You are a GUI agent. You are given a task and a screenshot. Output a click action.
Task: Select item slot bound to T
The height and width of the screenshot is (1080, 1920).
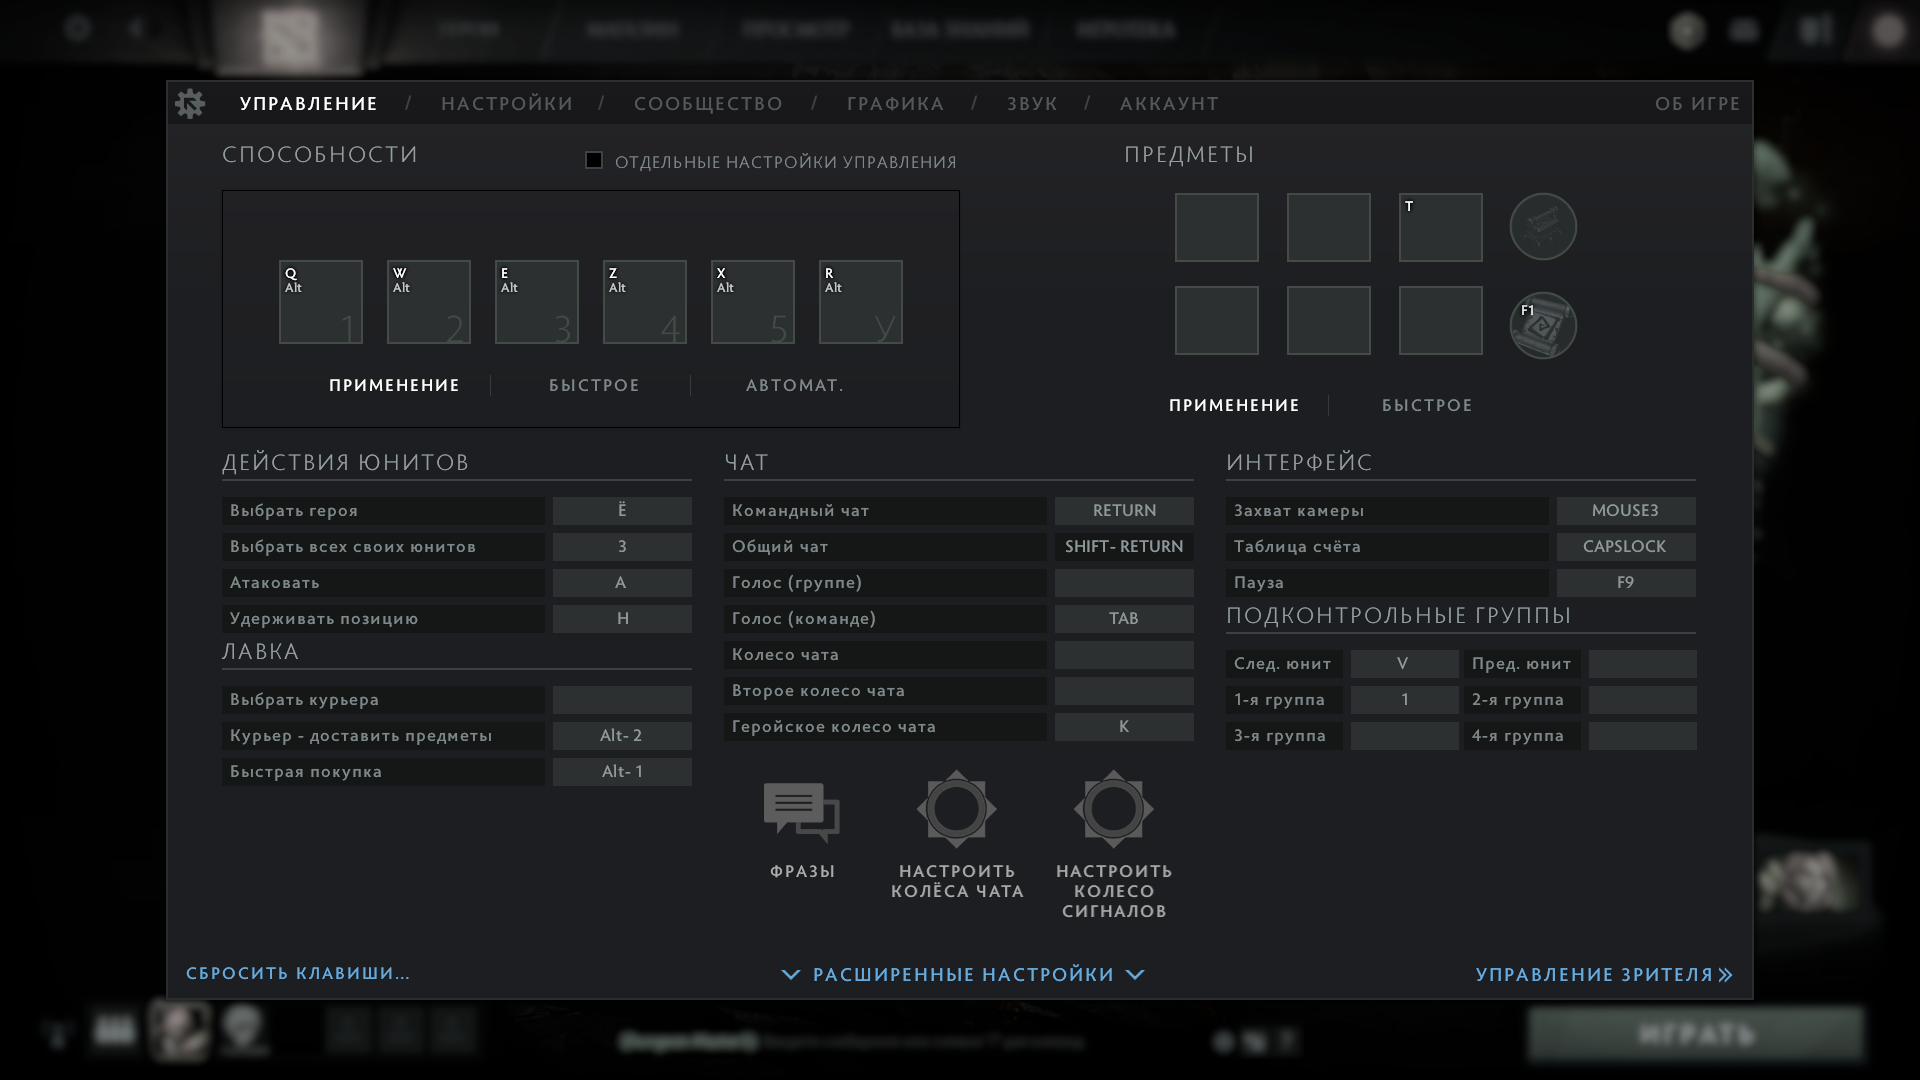click(x=1441, y=228)
